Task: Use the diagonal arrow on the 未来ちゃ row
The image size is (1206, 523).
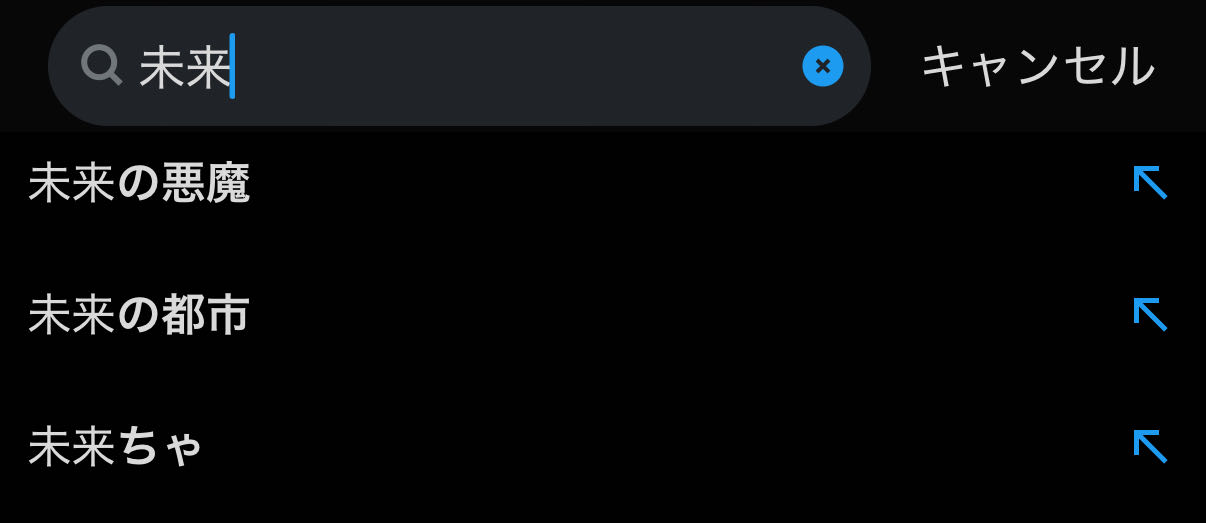Action: pos(1150,446)
